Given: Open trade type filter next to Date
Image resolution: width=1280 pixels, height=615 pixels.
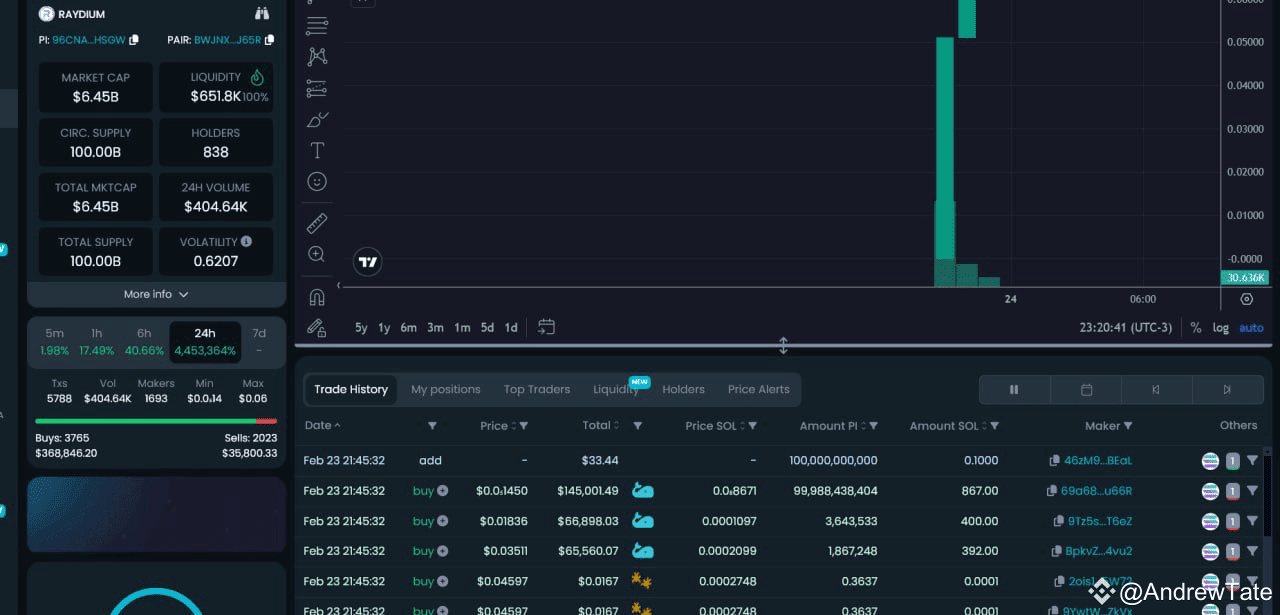Looking at the screenshot, I should point(432,426).
